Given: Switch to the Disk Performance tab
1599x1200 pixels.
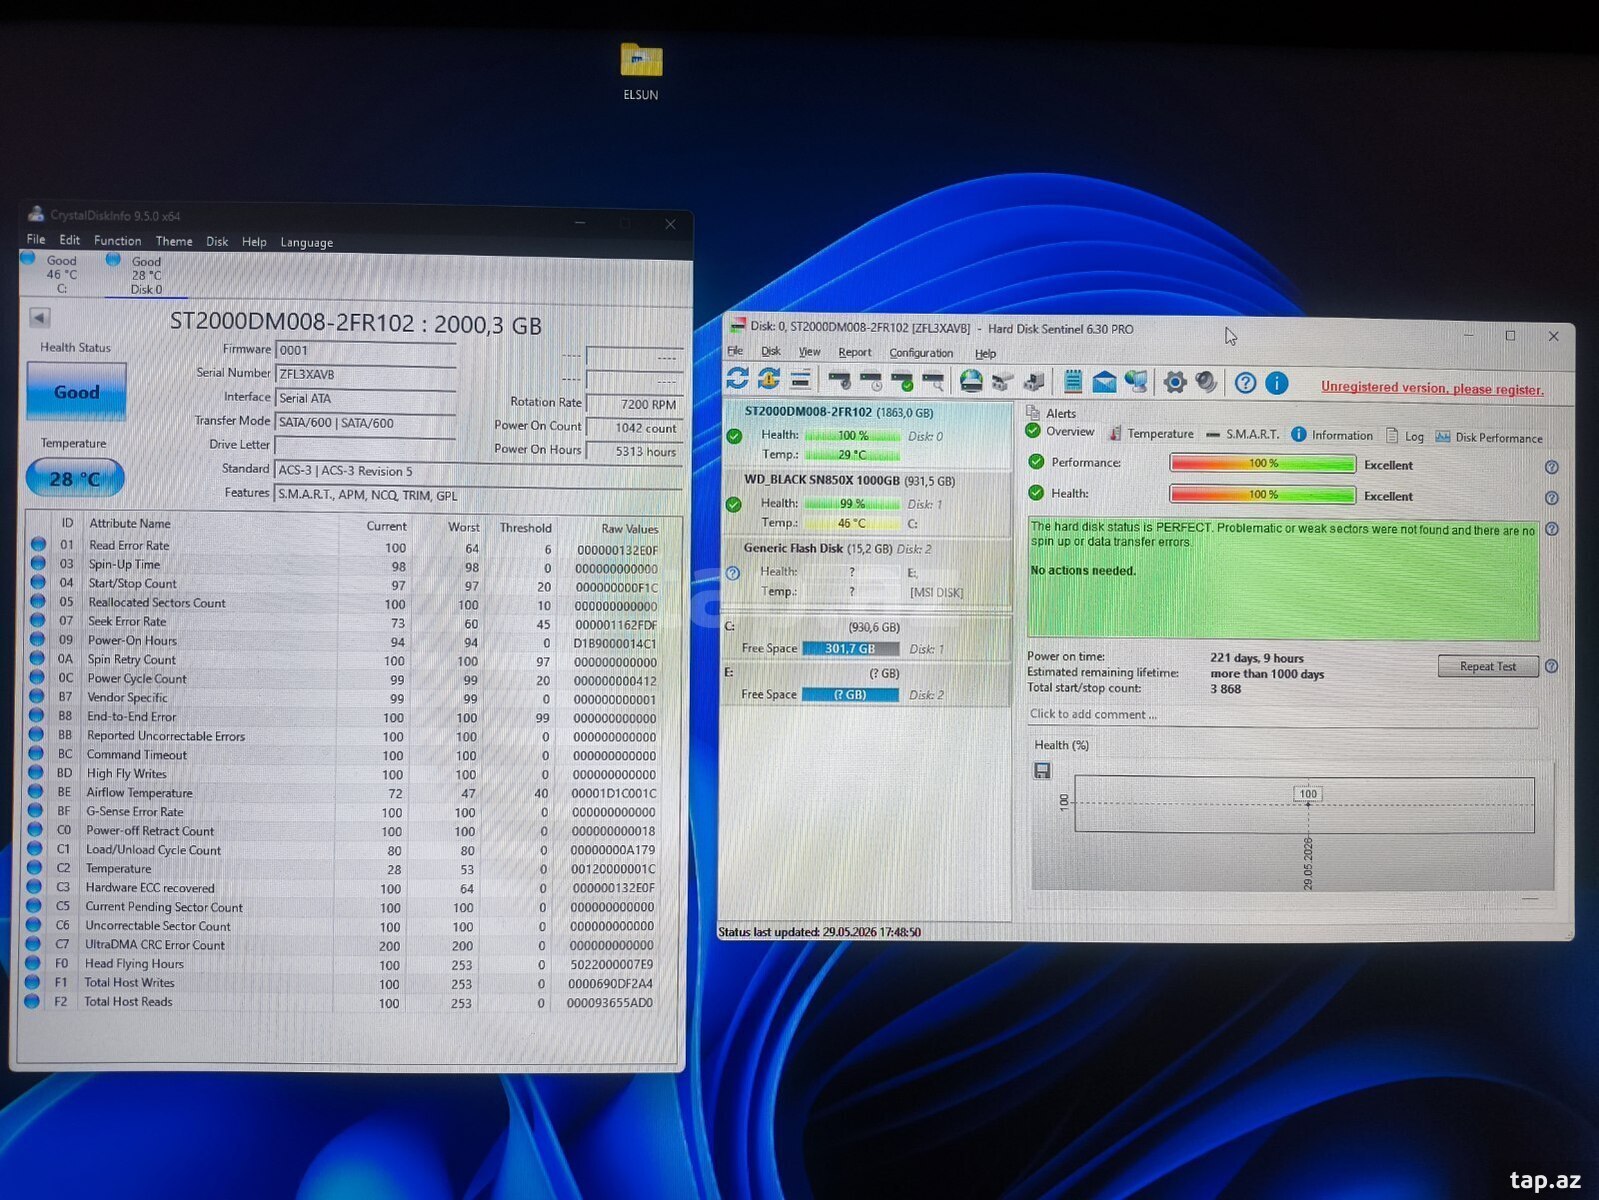Looking at the screenshot, I should [1489, 437].
